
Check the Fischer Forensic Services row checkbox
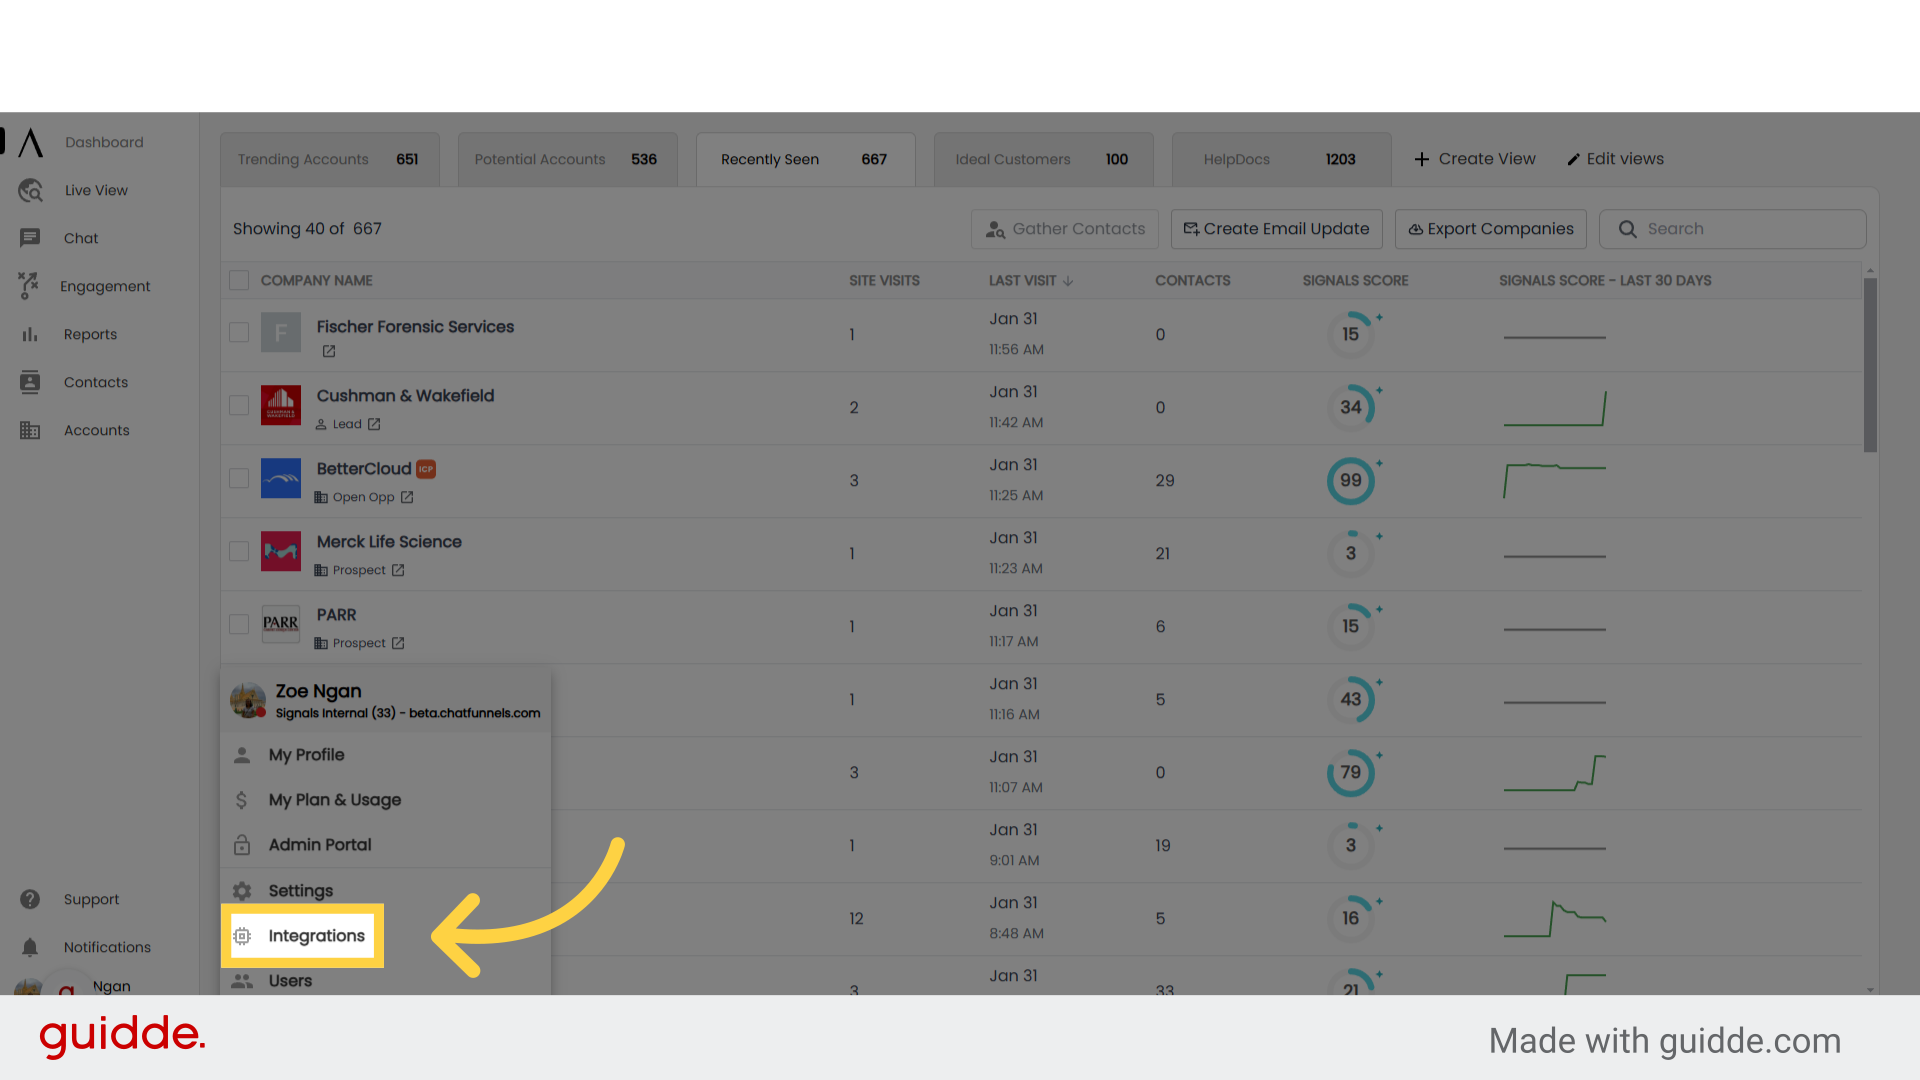click(239, 332)
